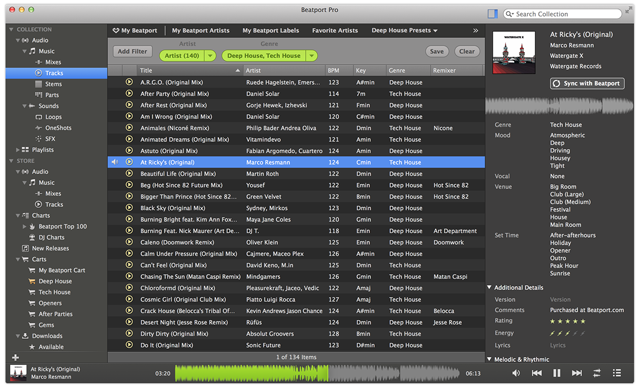Open the play queue list icon
Viewport: 638px width, 388px height.
click(x=617, y=373)
